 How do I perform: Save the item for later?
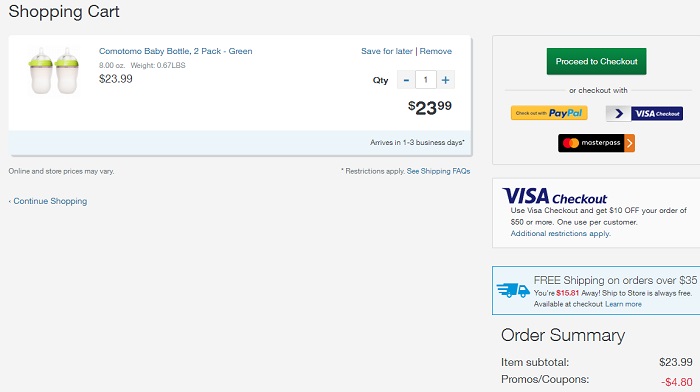pyautogui.click(x=387, y=51)
